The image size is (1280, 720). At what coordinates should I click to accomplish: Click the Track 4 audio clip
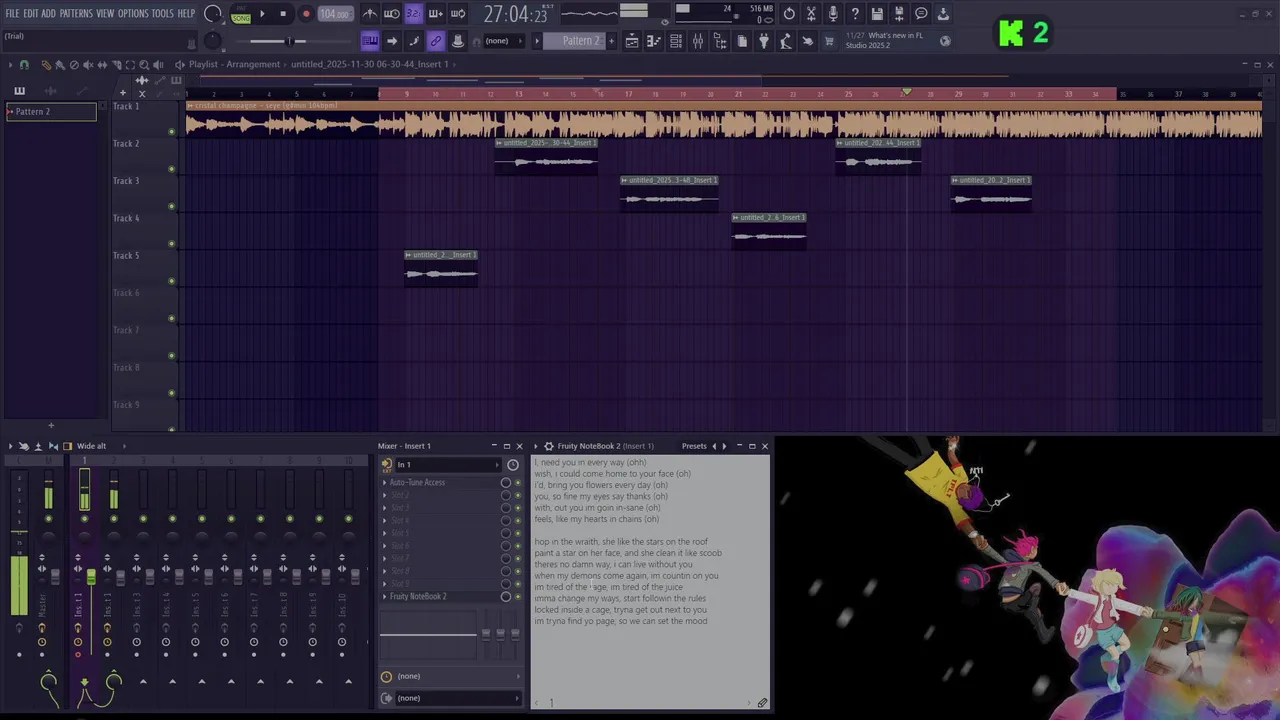(x=769, y=231)
